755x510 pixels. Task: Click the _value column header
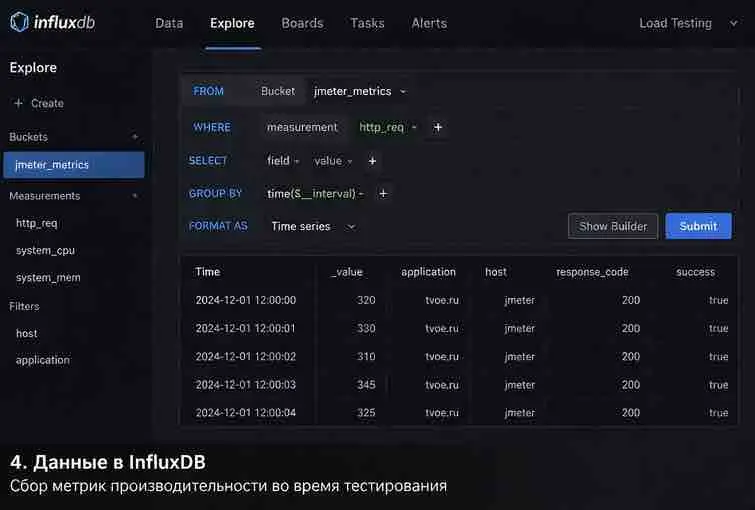[x=347, y=272]
